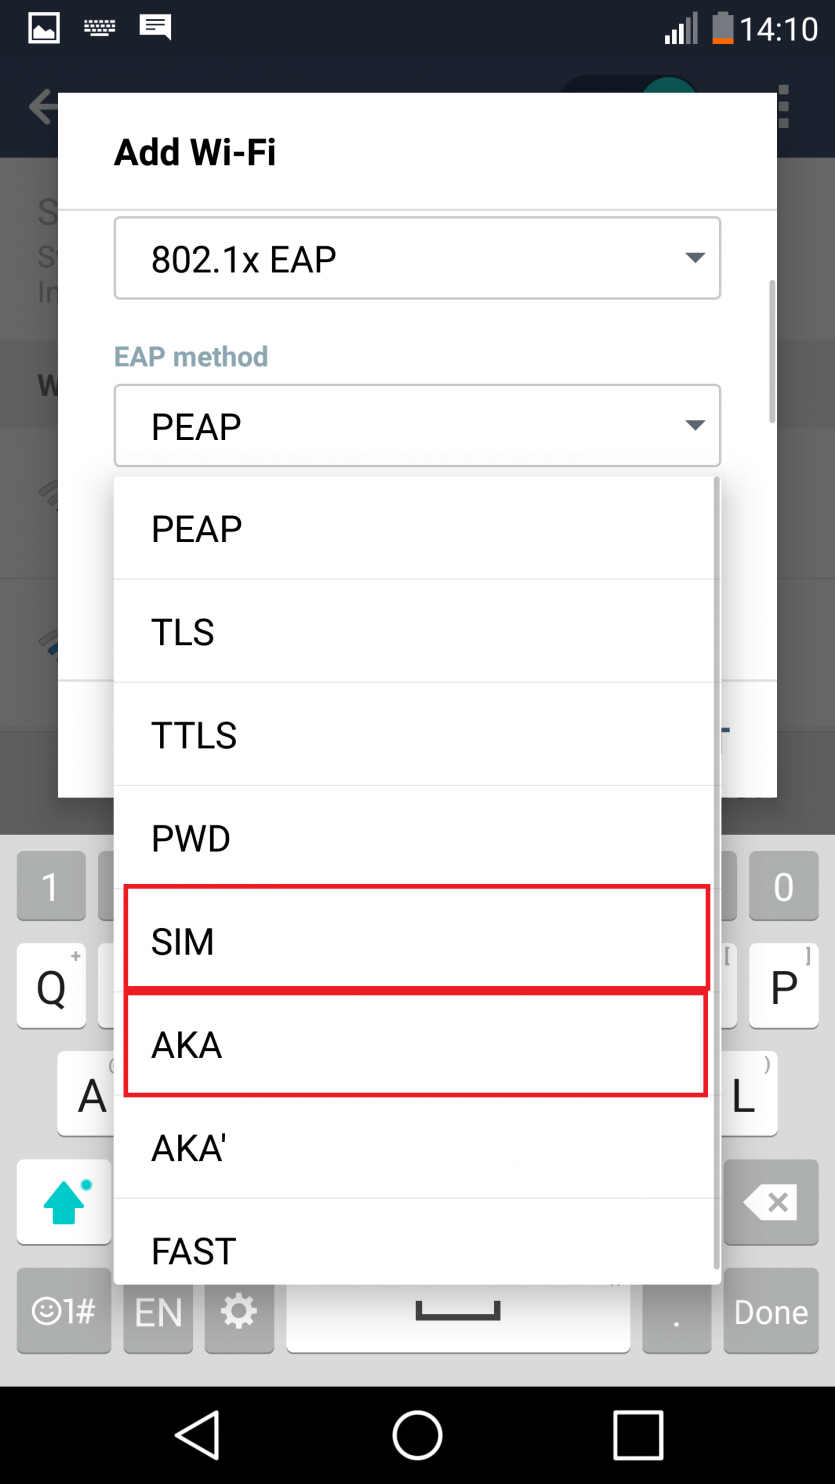Click the dialog's vertical scrollbar
Viewport: 835px width, 1484px height.
pyautogui.click(x=771, y=350)
